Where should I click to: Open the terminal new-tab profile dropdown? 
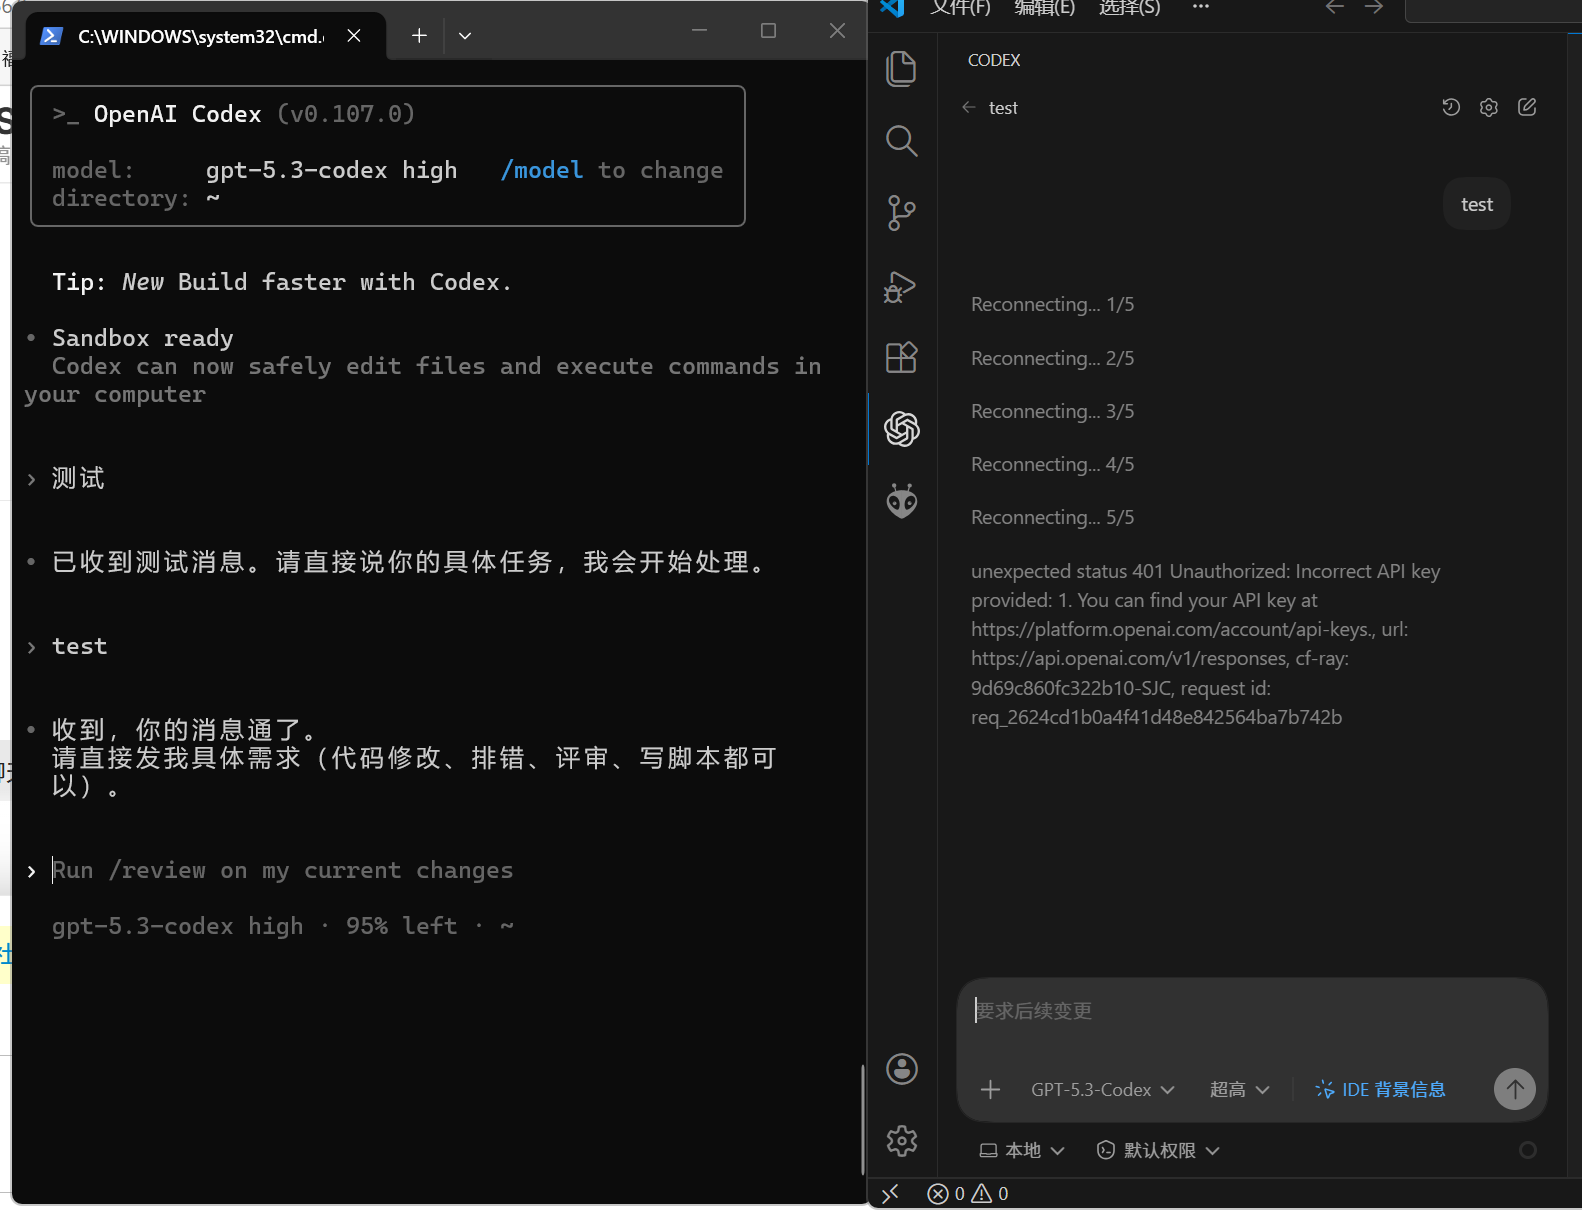(465, 36)
